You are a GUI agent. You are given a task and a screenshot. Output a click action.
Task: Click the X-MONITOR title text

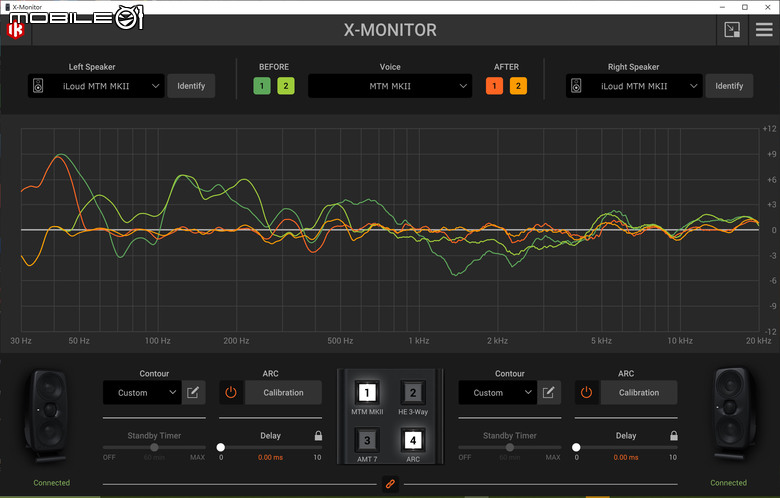click(x=390, y=30)
